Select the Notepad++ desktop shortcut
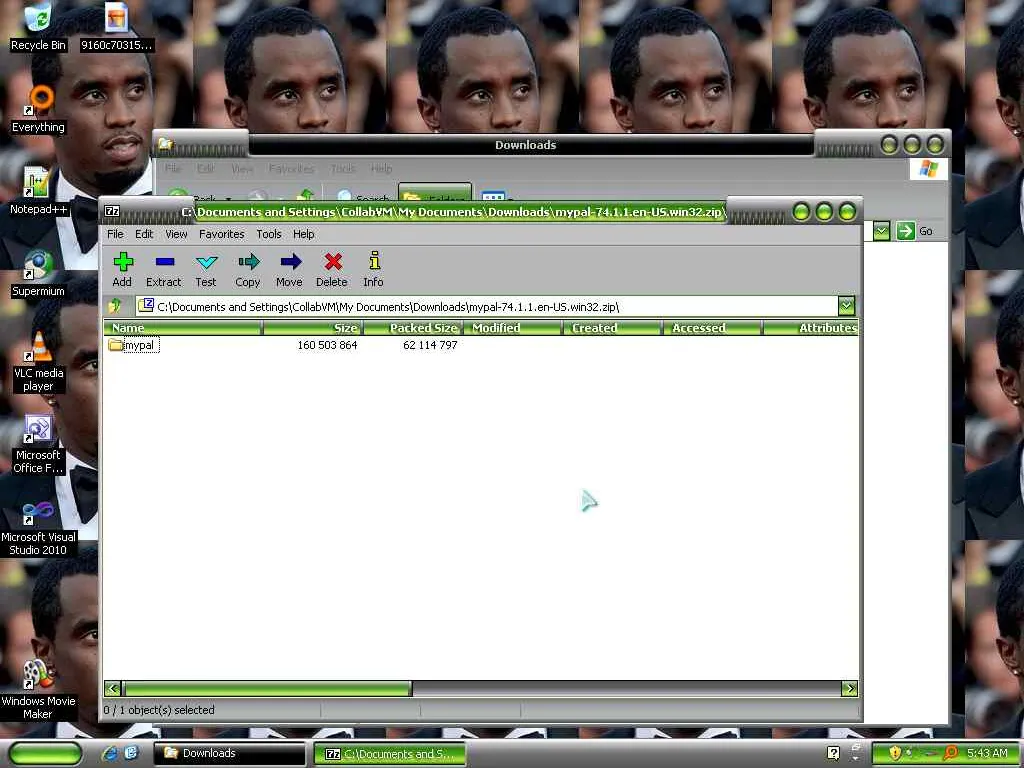 (38, 191)
